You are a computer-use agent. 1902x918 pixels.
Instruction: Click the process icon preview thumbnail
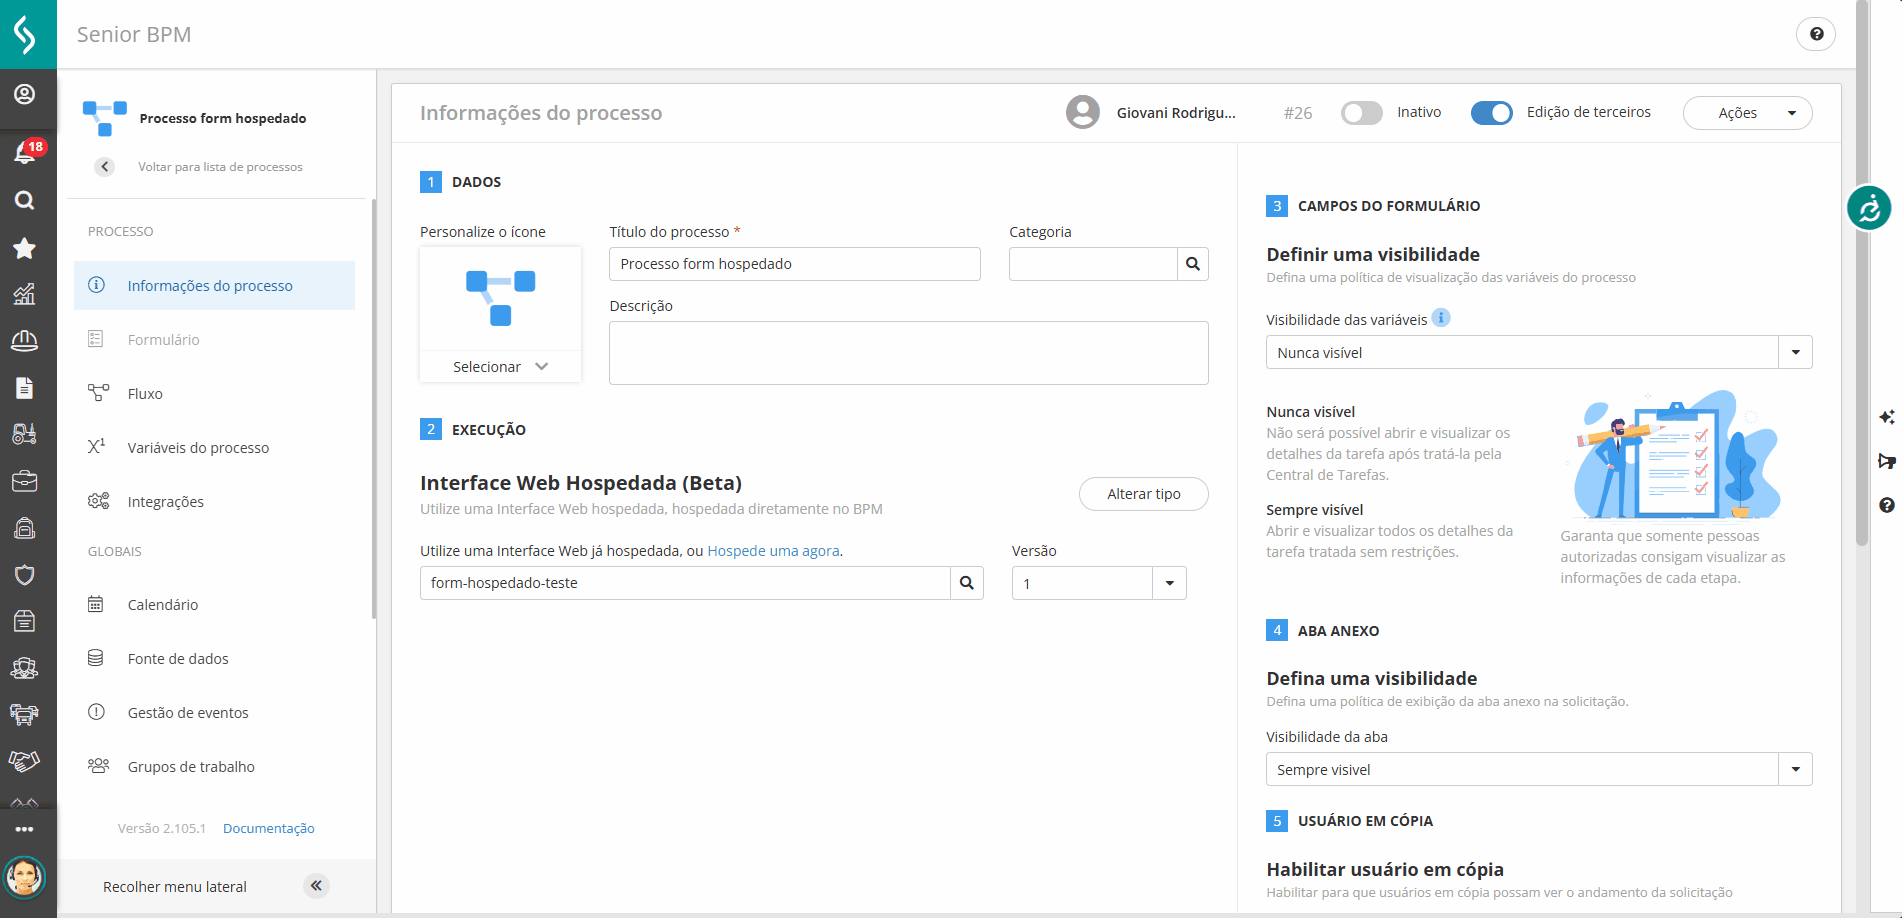click(500, 298)
